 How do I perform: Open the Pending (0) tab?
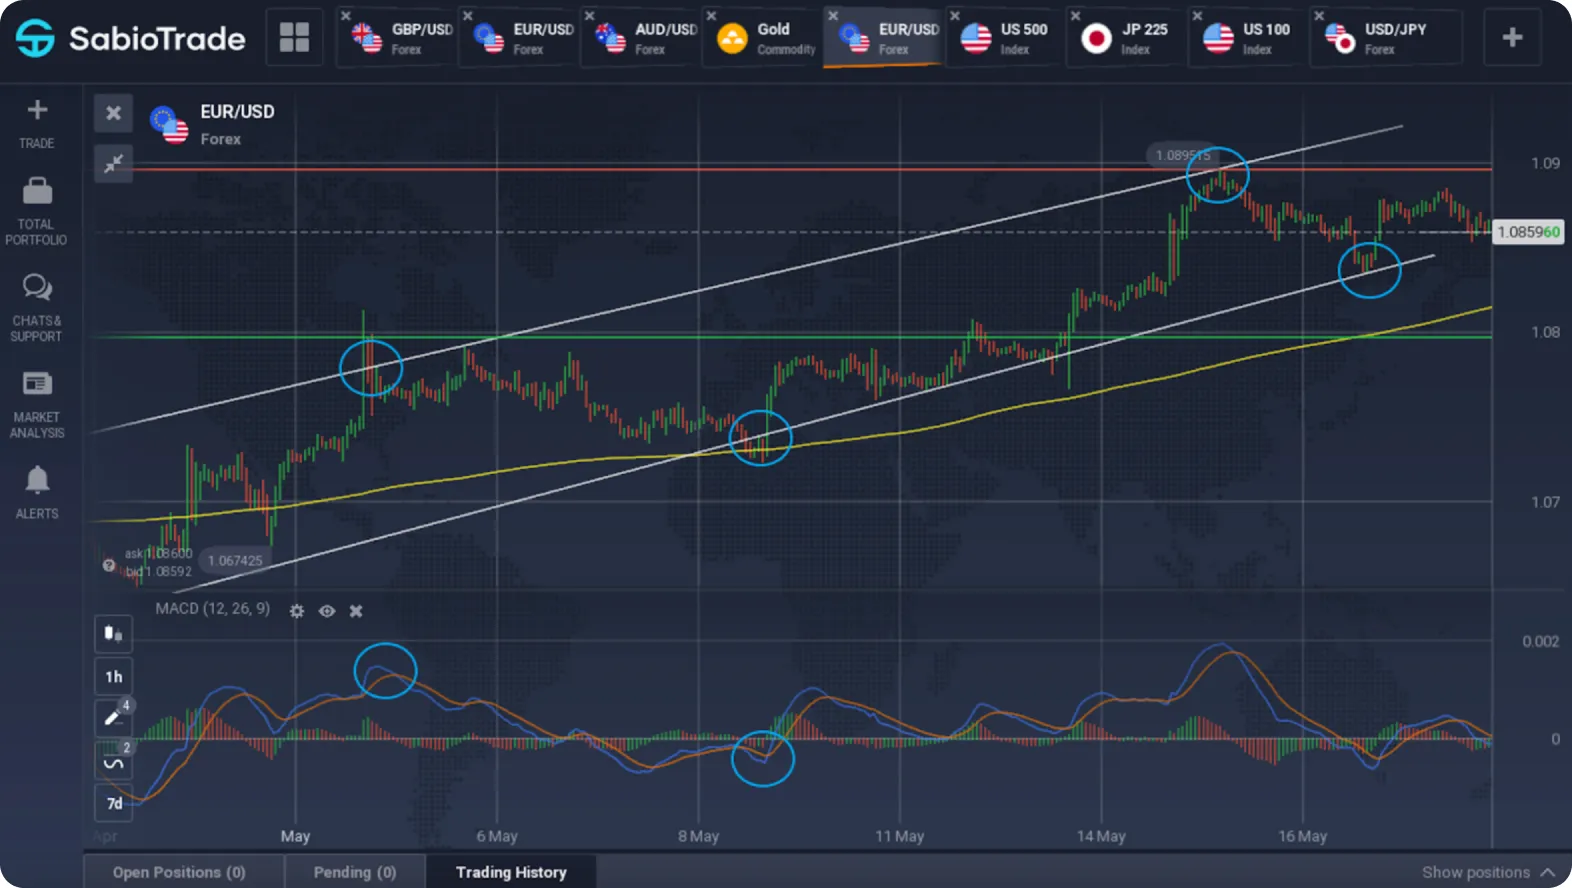tap(355, 872)
